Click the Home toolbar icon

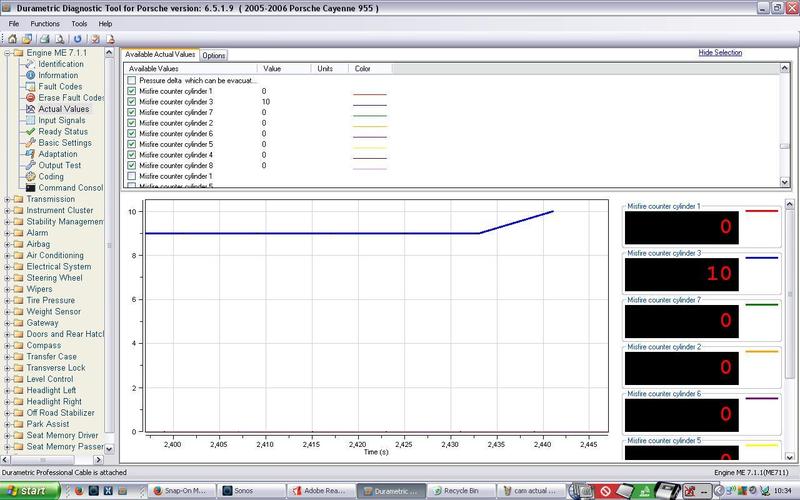(11, 38)
